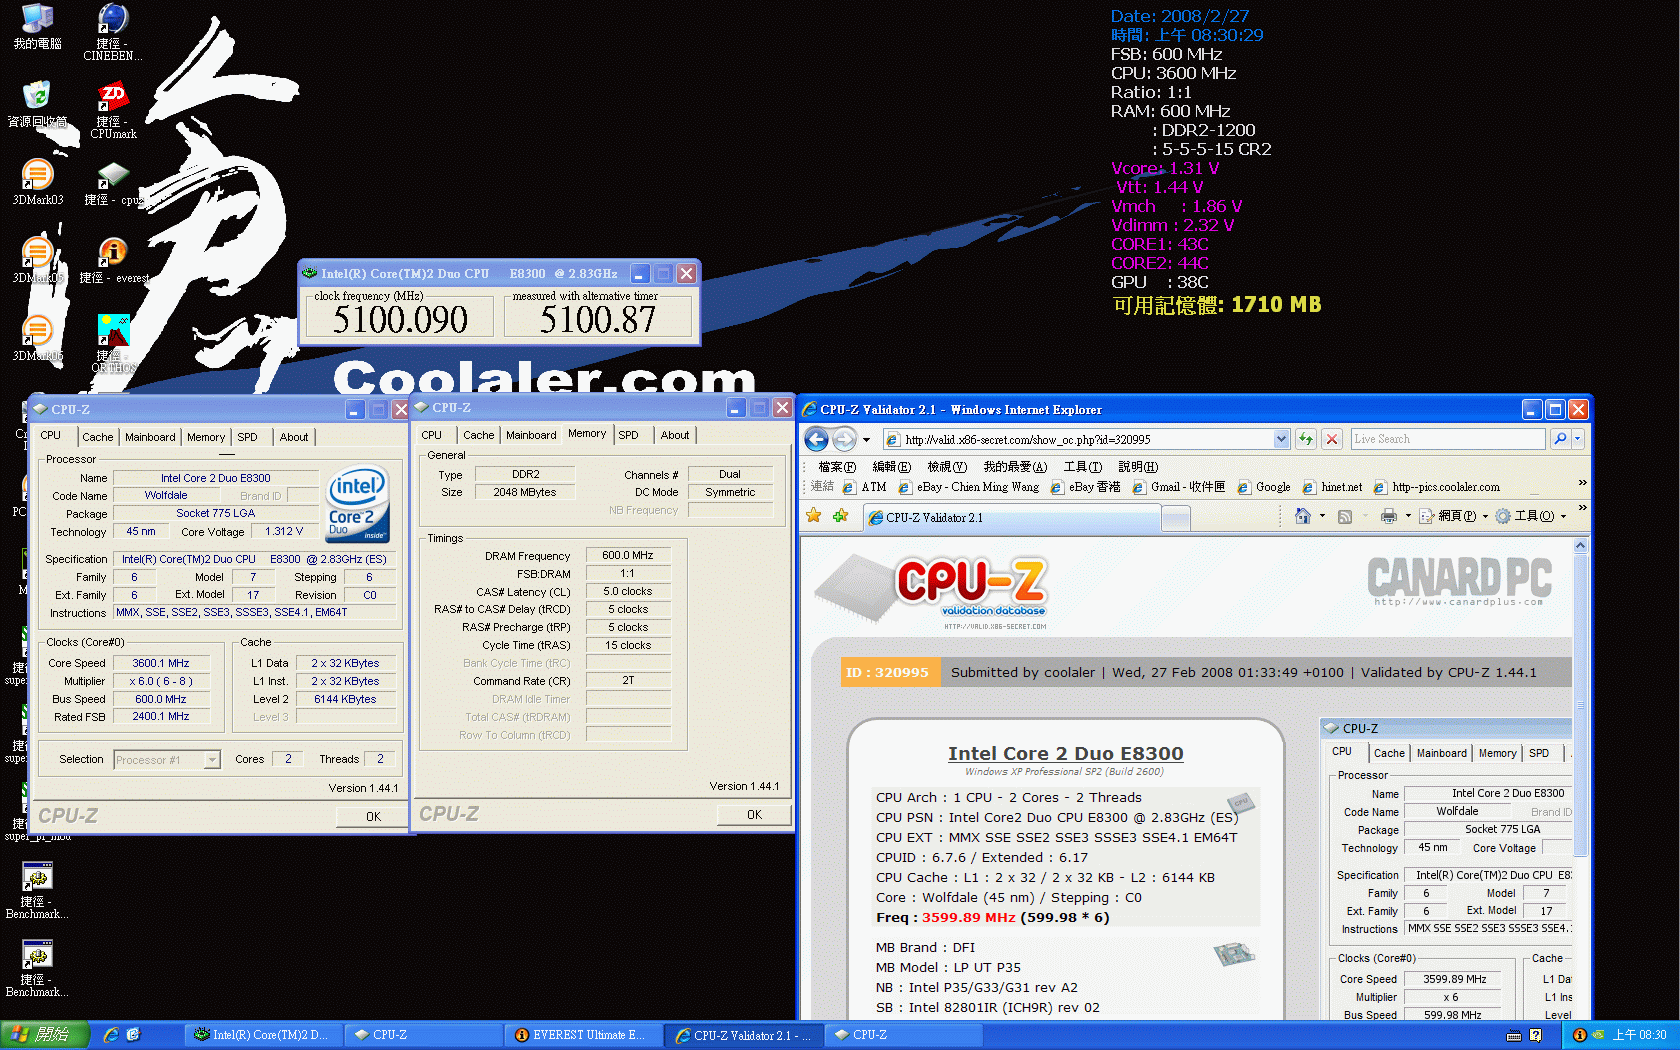Open the hinet.net favorites link
Screen dimensions: 1680x1050
tap(1332, 487)
